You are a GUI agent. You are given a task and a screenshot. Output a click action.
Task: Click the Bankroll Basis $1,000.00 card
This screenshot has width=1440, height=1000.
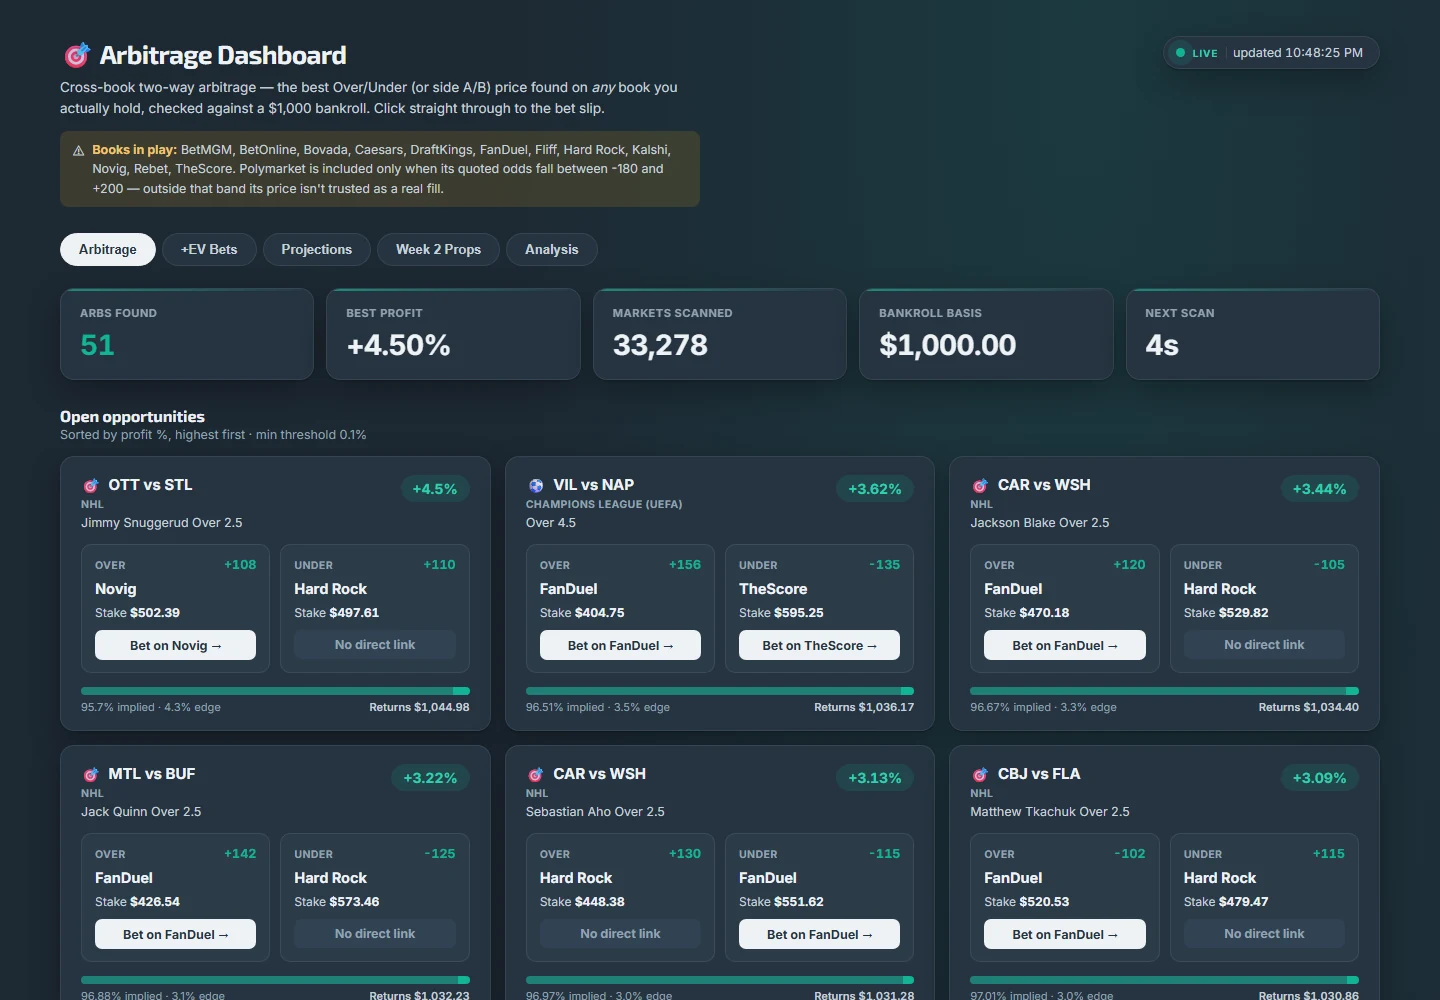coord(986,334)
